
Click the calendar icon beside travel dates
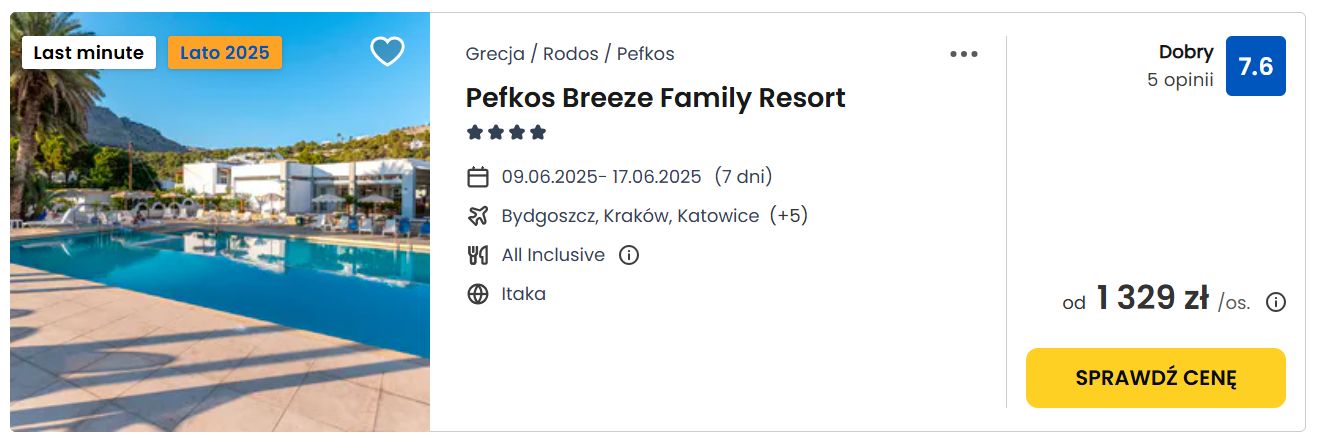tap(478, 177)
